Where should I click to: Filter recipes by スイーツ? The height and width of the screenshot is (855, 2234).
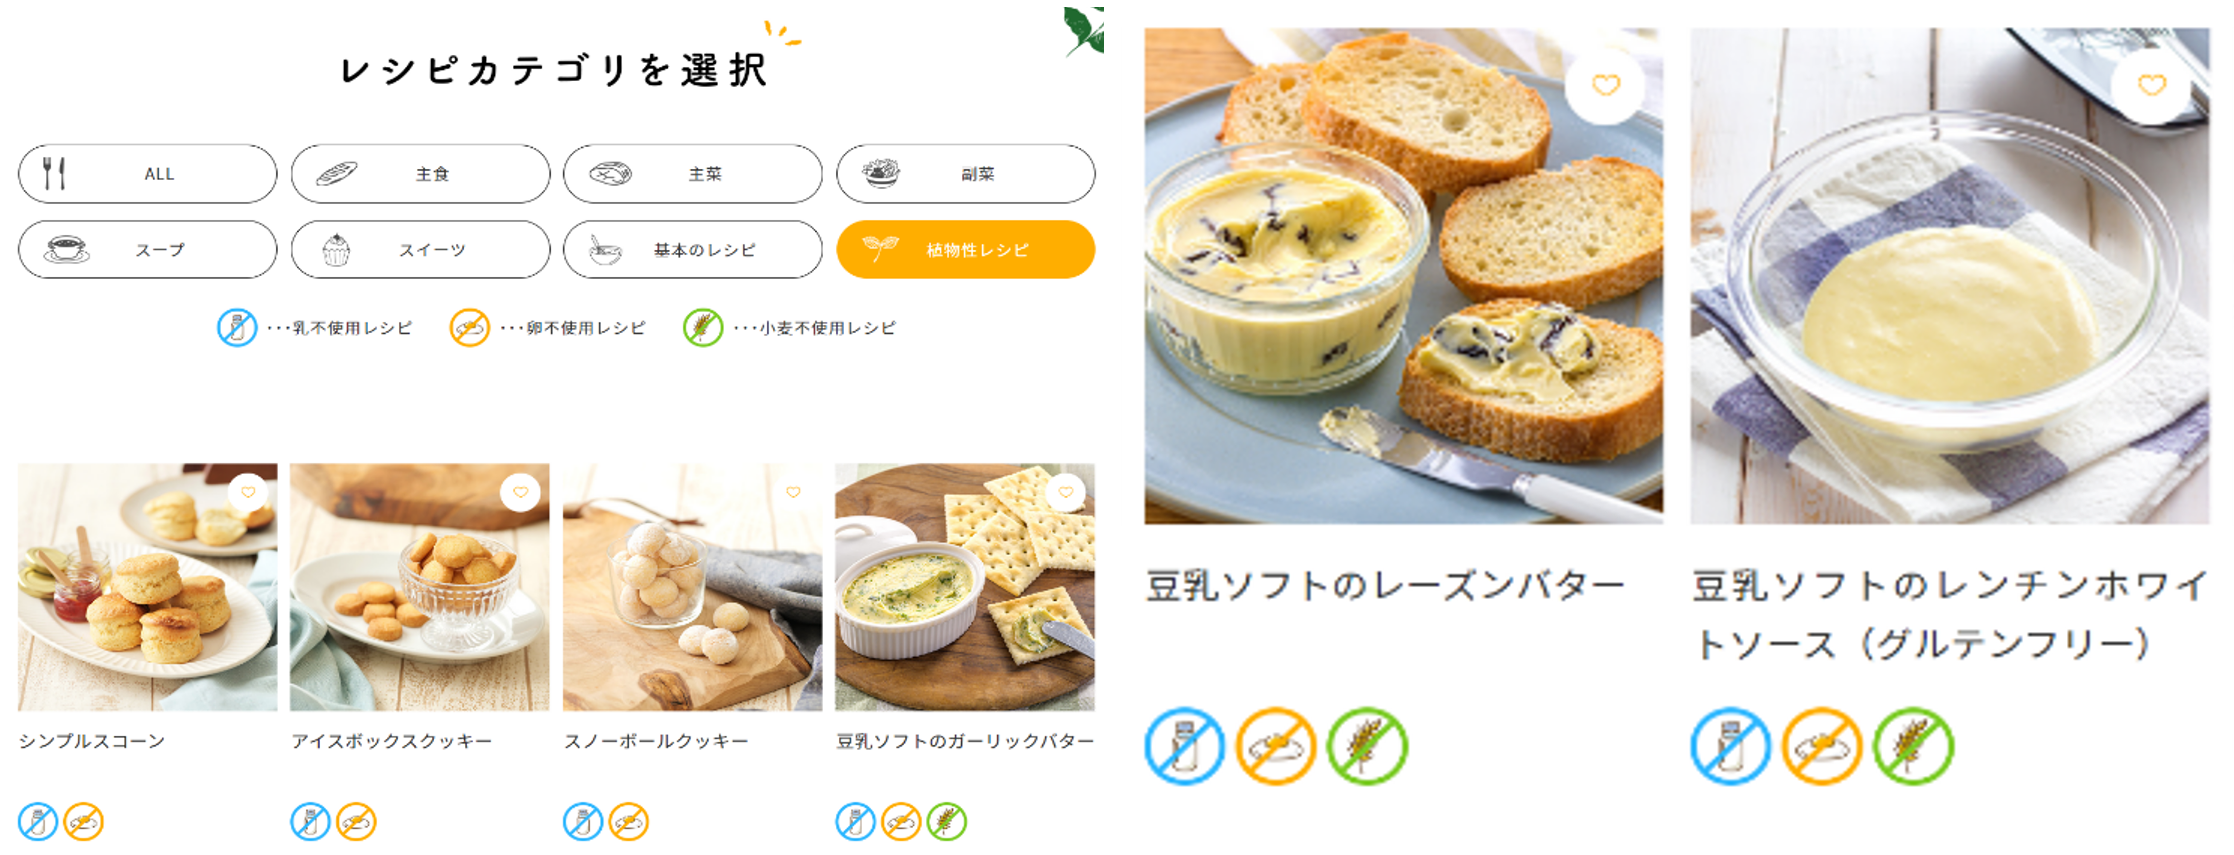tap(420, 250)
